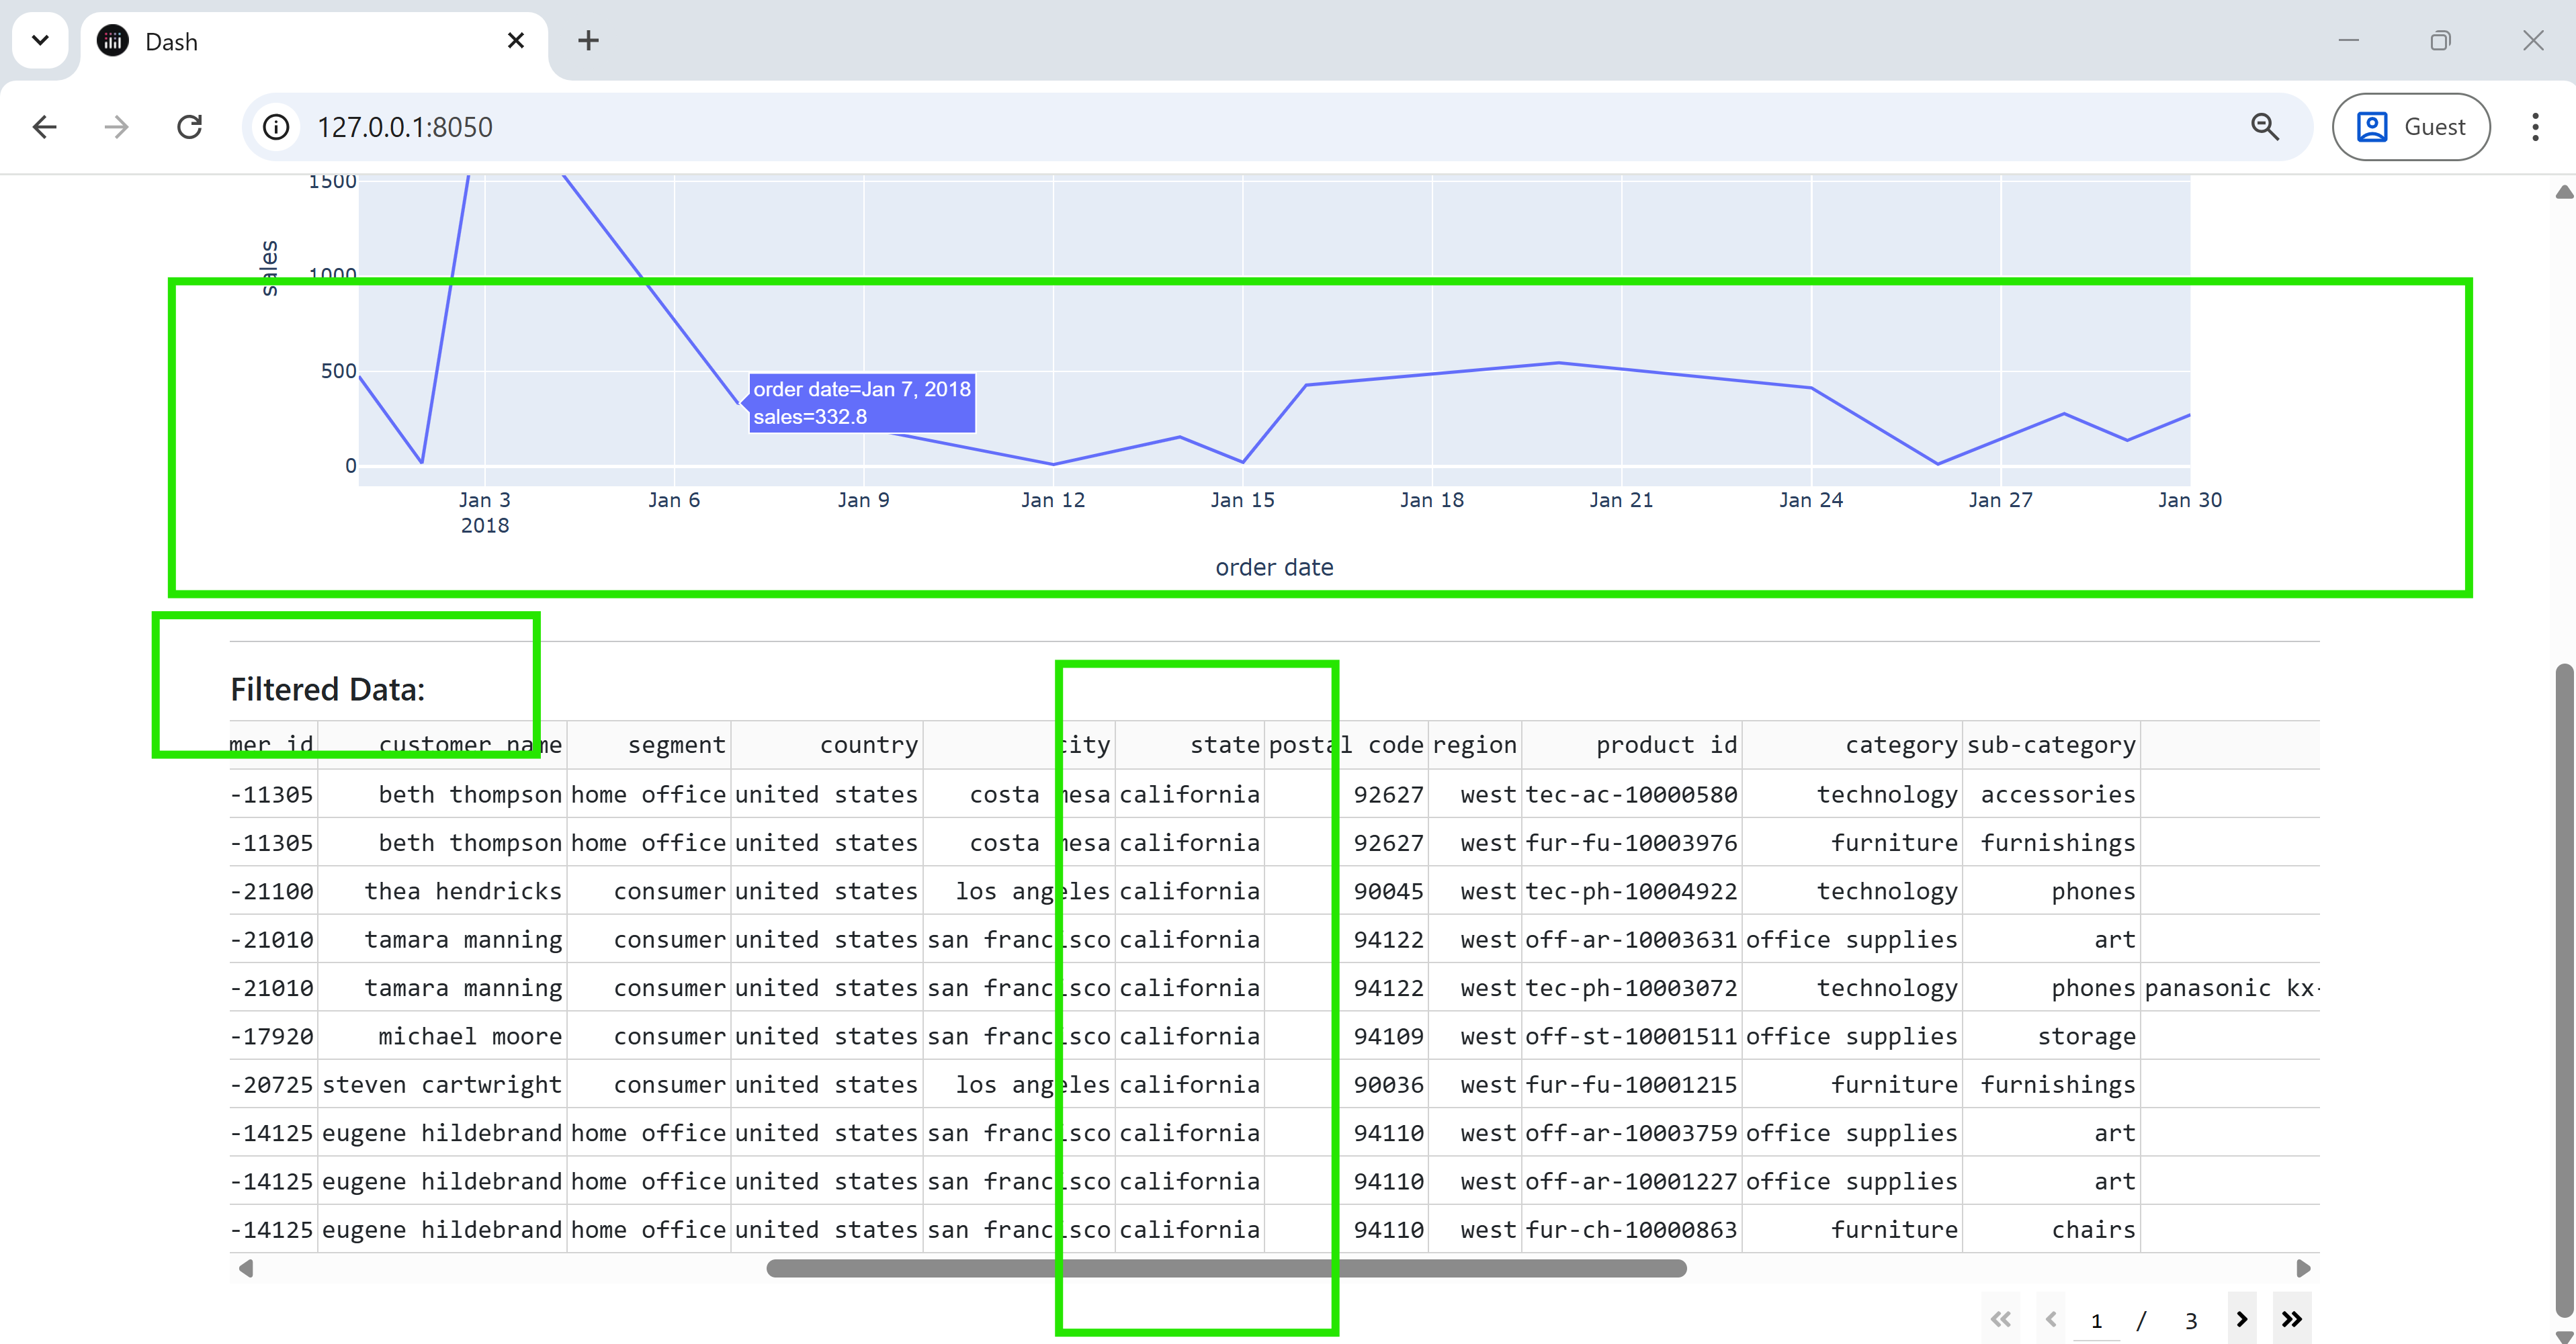Screen dimensions: 2576x1344
Task: Click the current page number field
Action: [x=2096, y=1321]
